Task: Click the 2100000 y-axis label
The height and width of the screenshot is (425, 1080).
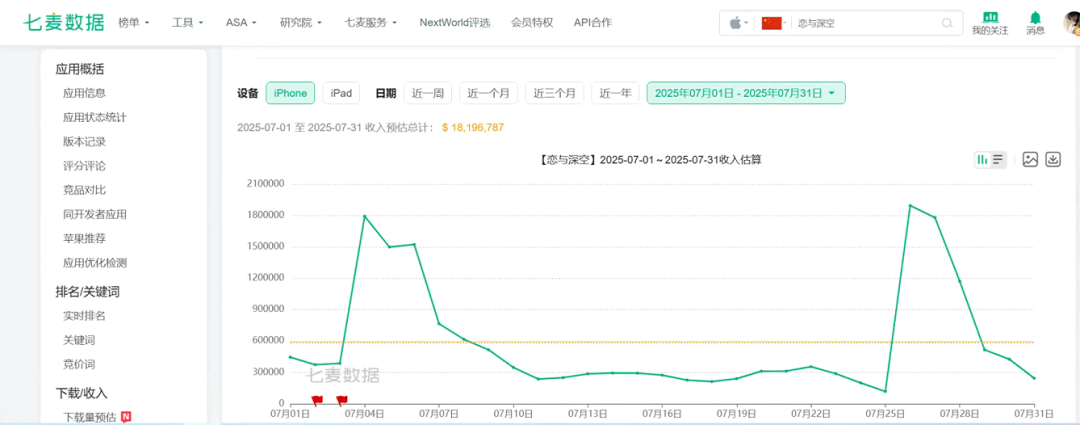Action: click(264, 184)
